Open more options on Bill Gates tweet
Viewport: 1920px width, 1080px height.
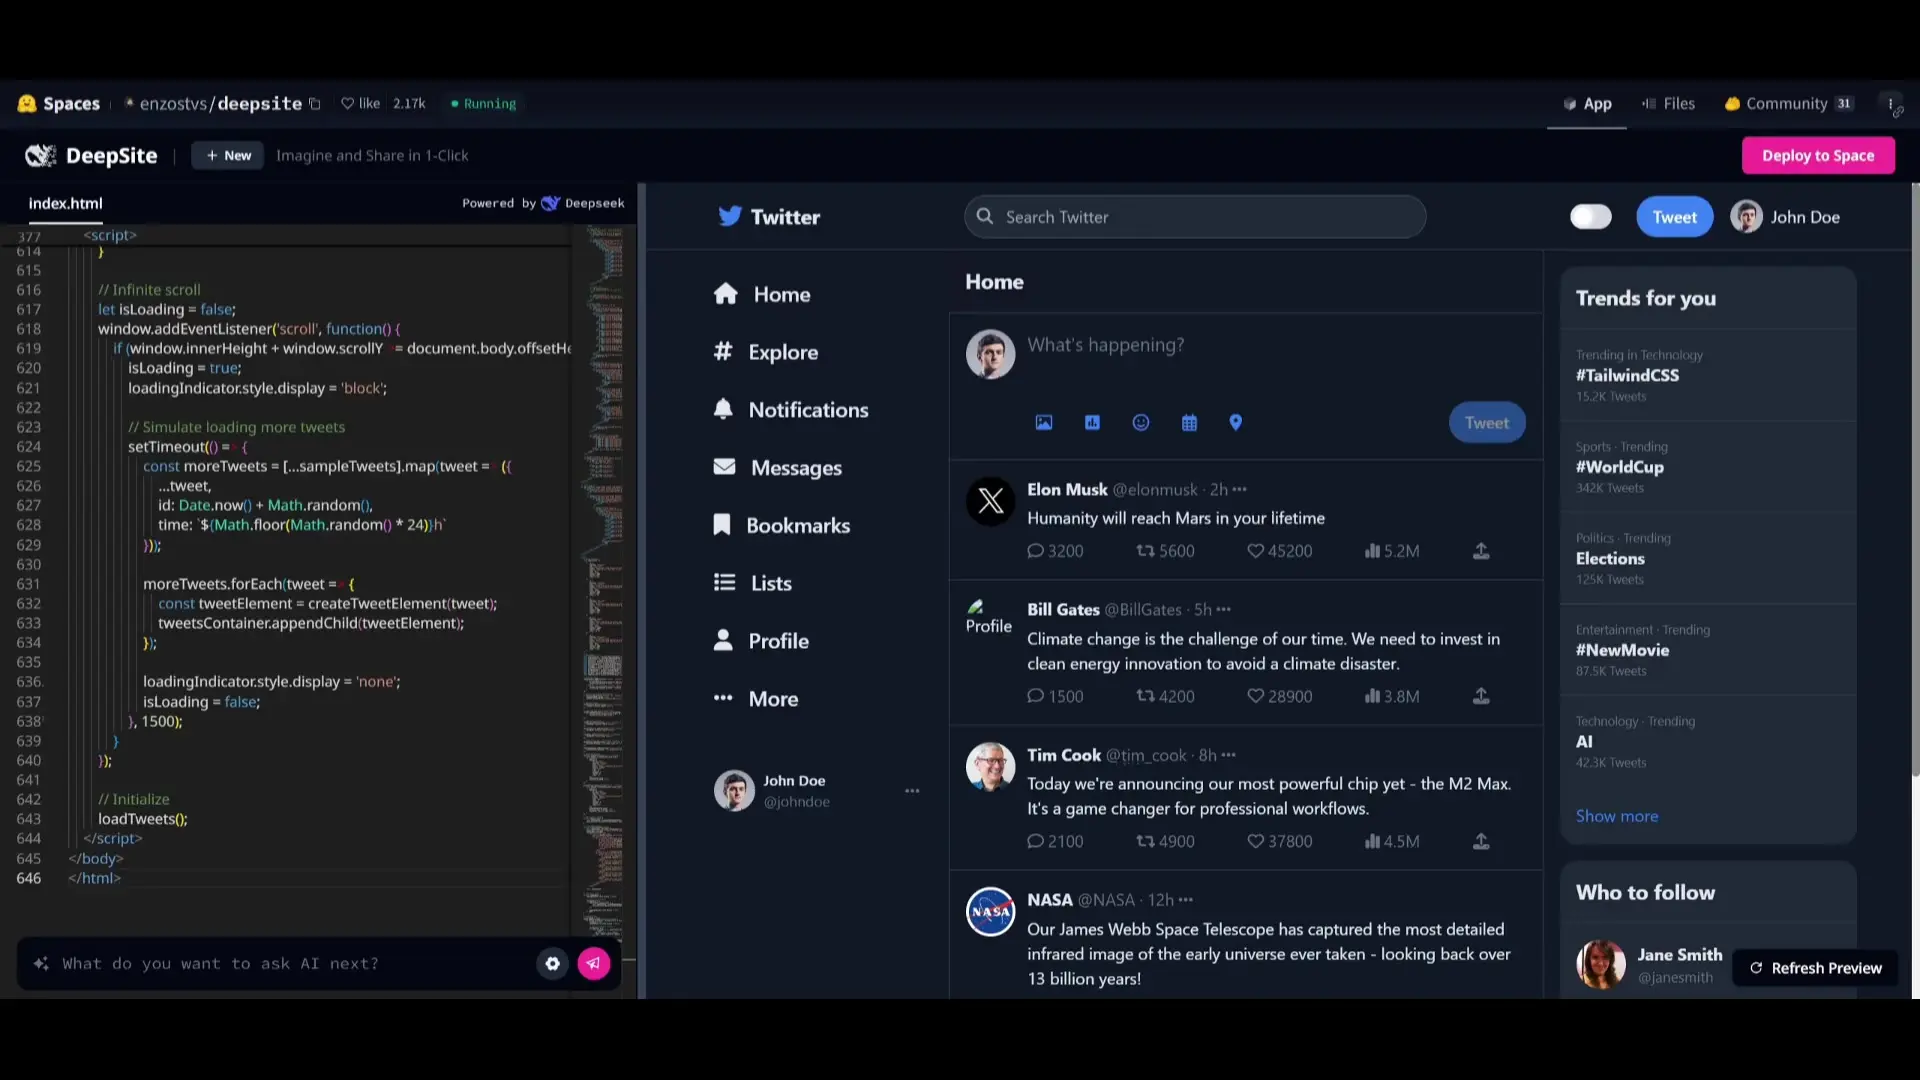point(1224,610)
